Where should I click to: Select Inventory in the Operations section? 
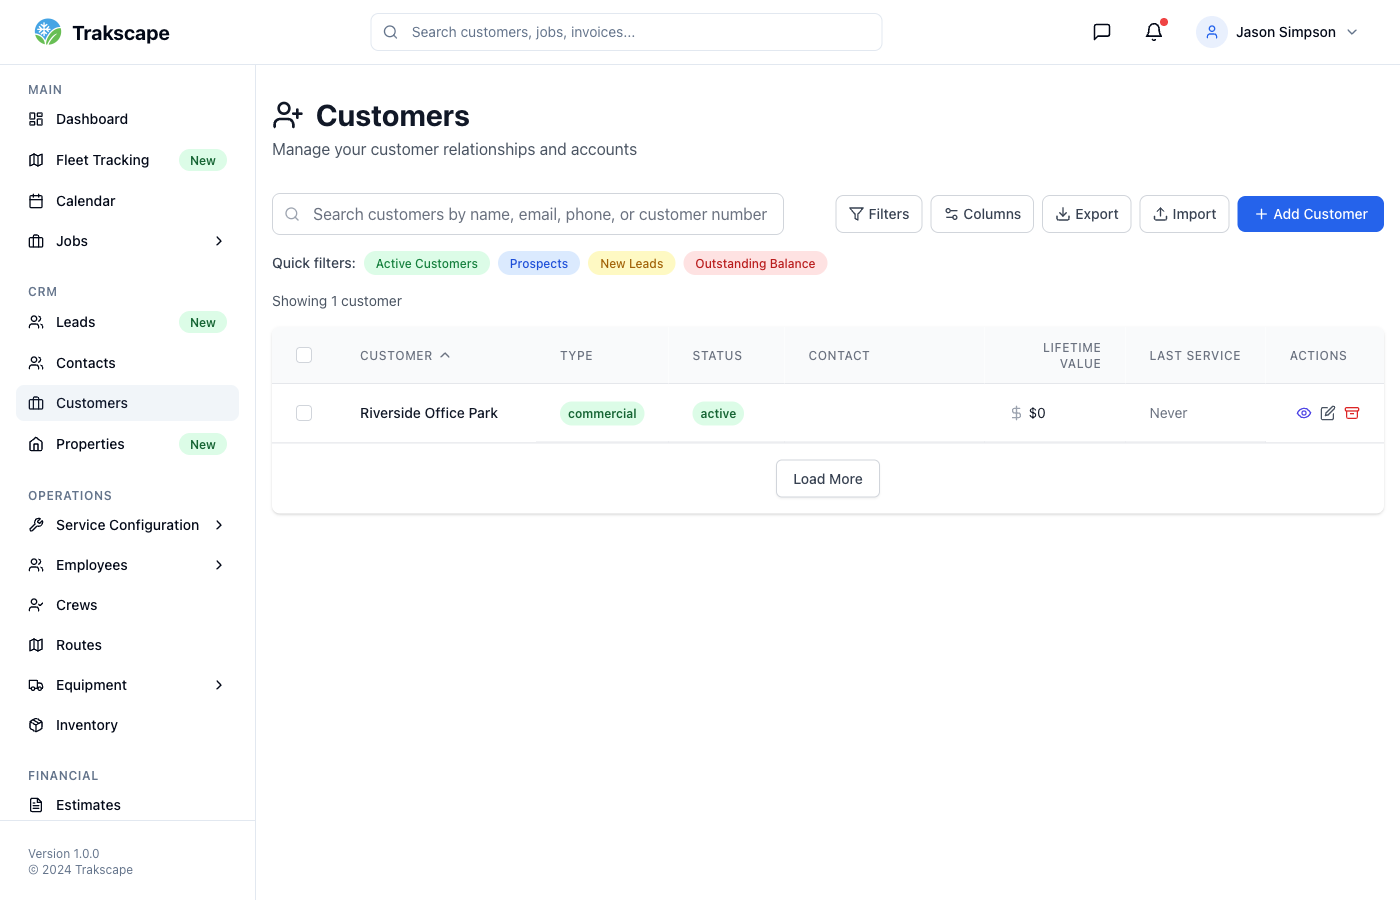point(86,724)
